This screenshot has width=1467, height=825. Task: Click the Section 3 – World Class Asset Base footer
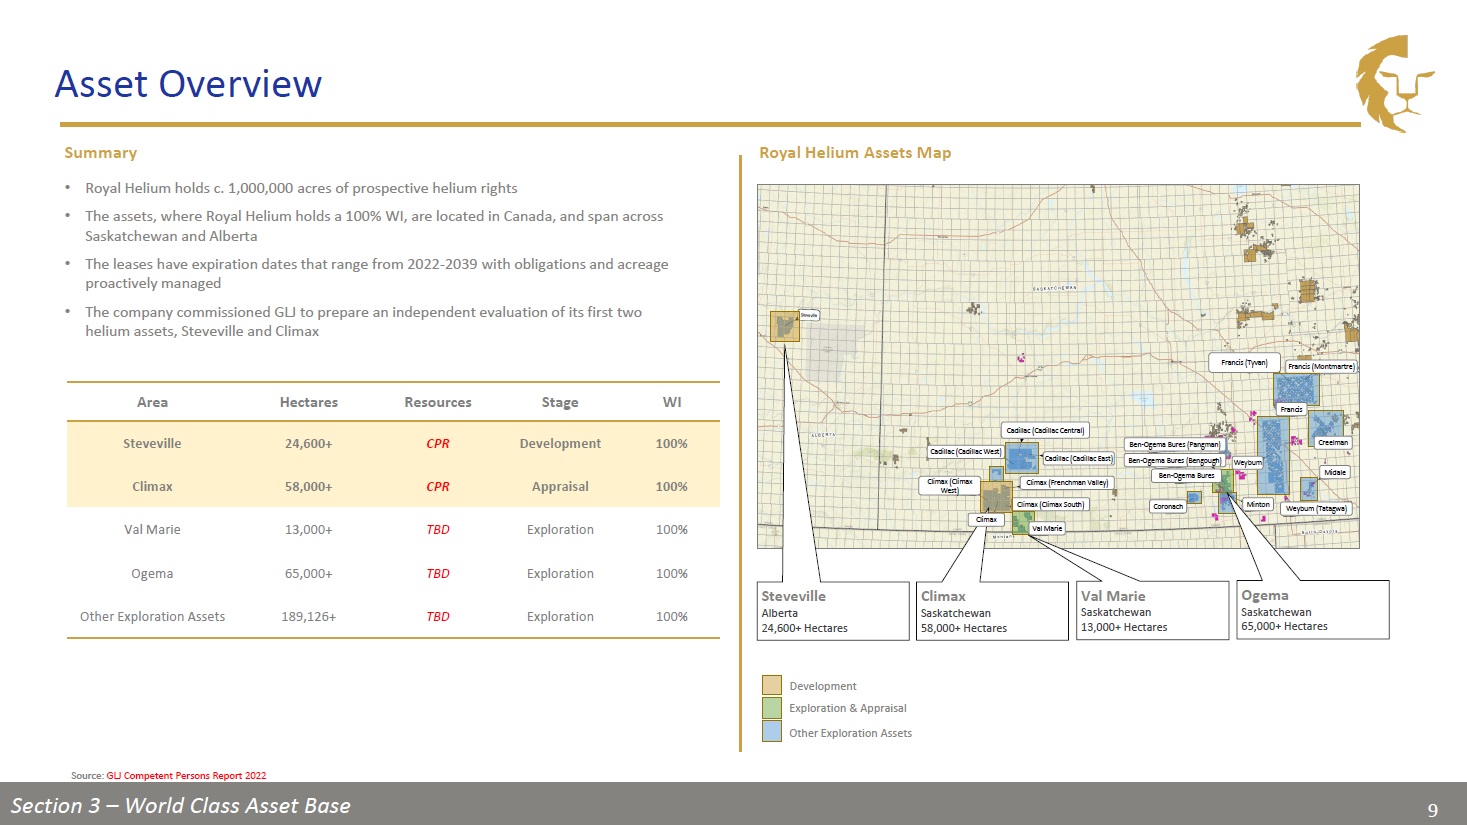[181, 806]
